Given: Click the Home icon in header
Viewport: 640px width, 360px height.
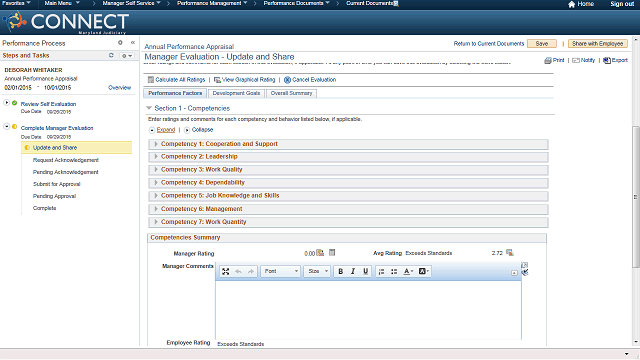Looking at the screenshot, I should point(571,4).
